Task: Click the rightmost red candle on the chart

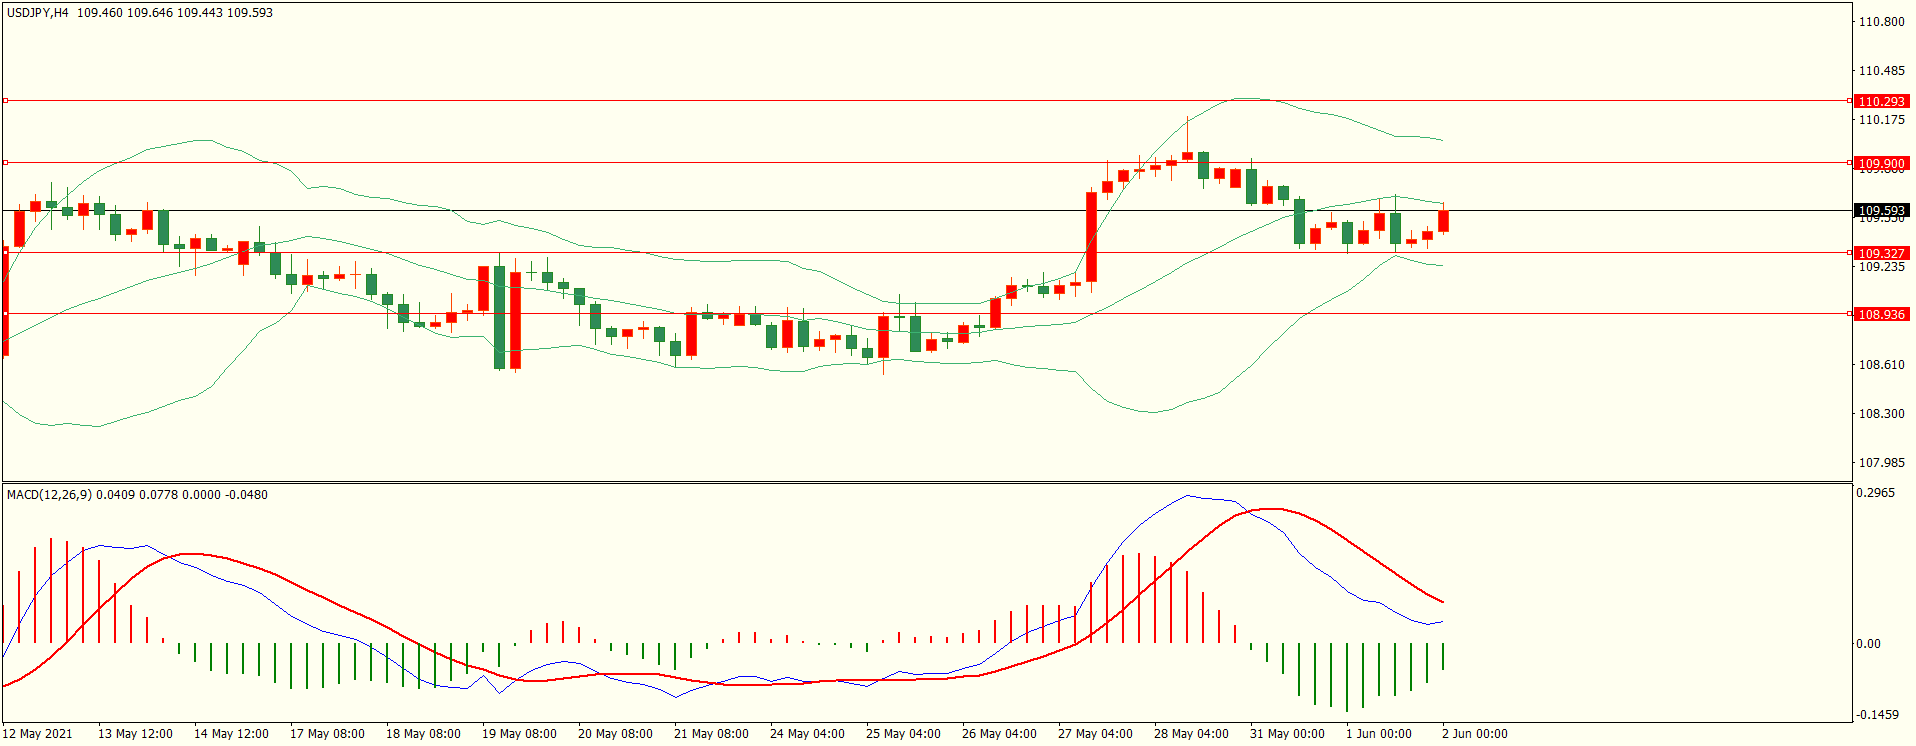Action: pos(1443,221)
